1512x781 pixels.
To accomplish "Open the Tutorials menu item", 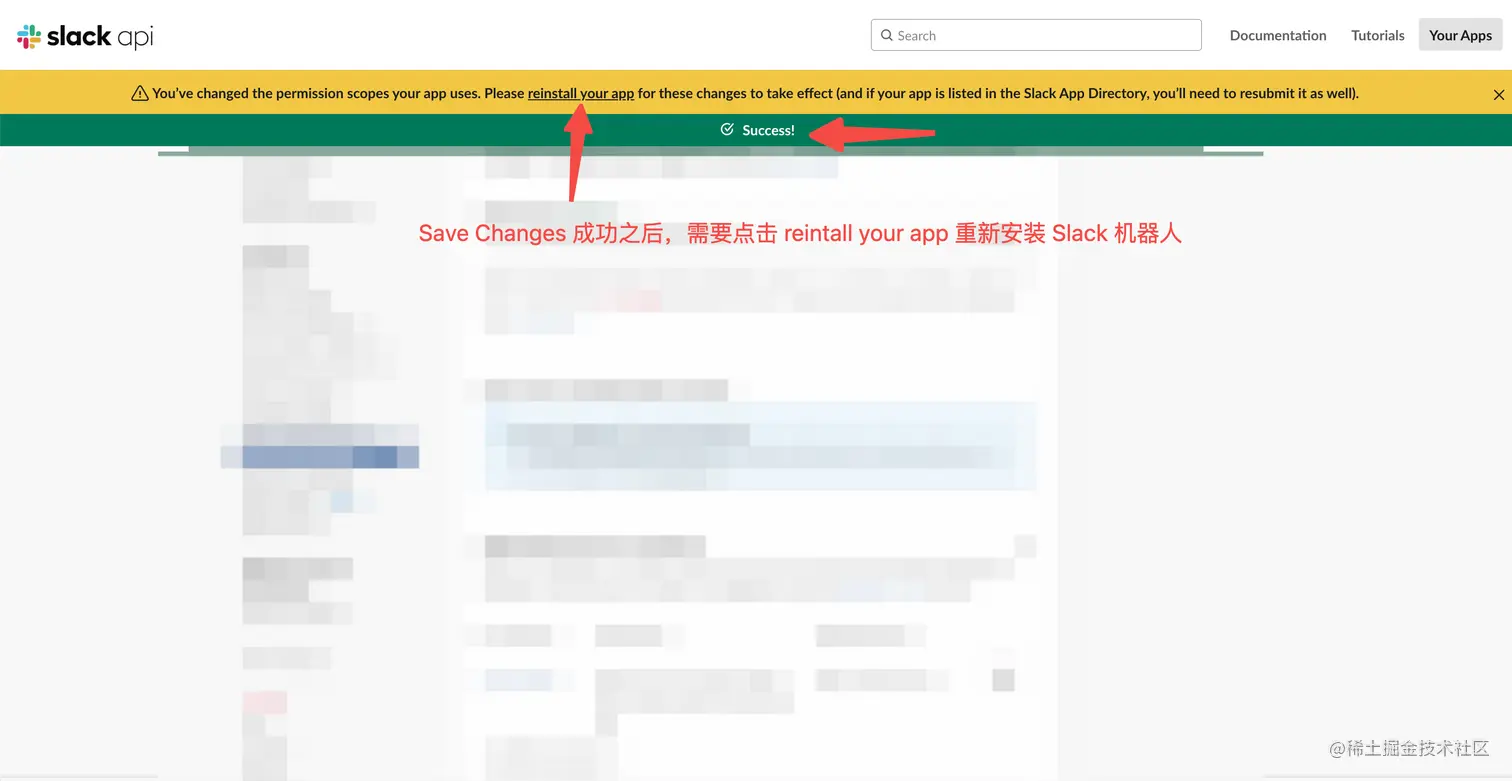I will click(1378, 35).
